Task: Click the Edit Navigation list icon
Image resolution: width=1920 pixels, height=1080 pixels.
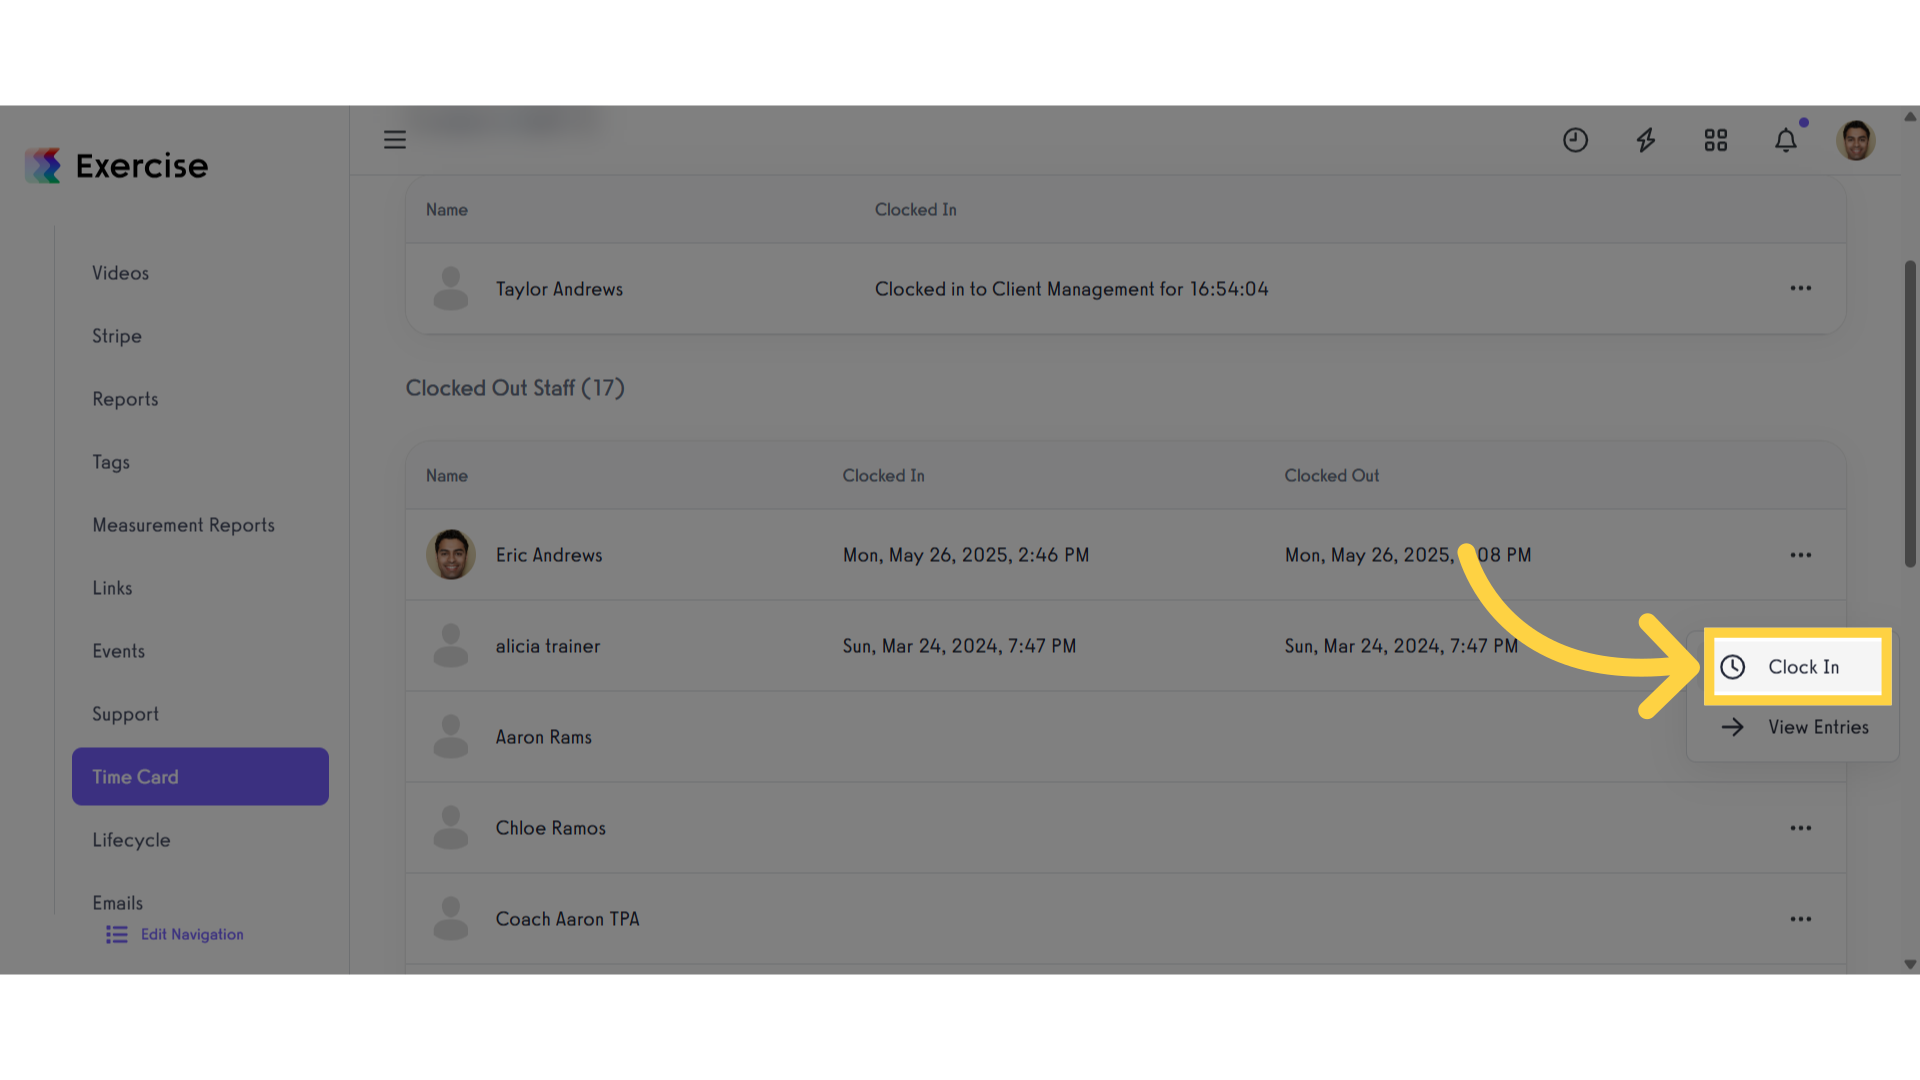Action: (117, 934)
